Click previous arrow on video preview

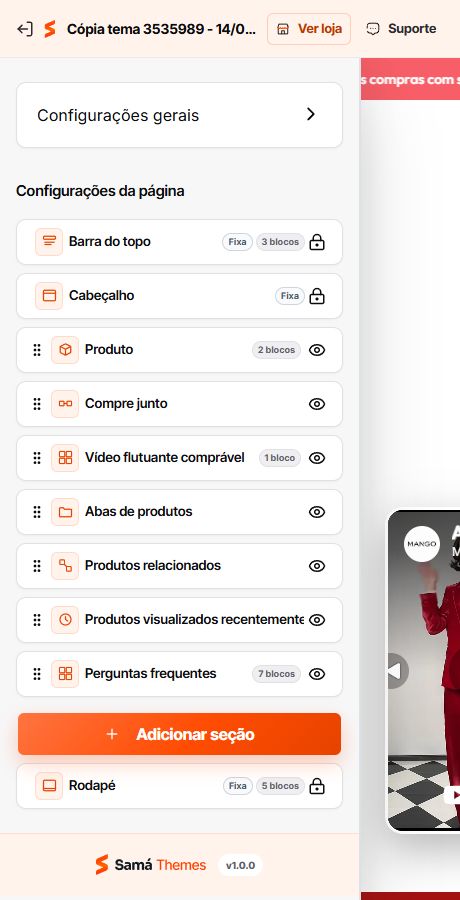tap(395, 670)
